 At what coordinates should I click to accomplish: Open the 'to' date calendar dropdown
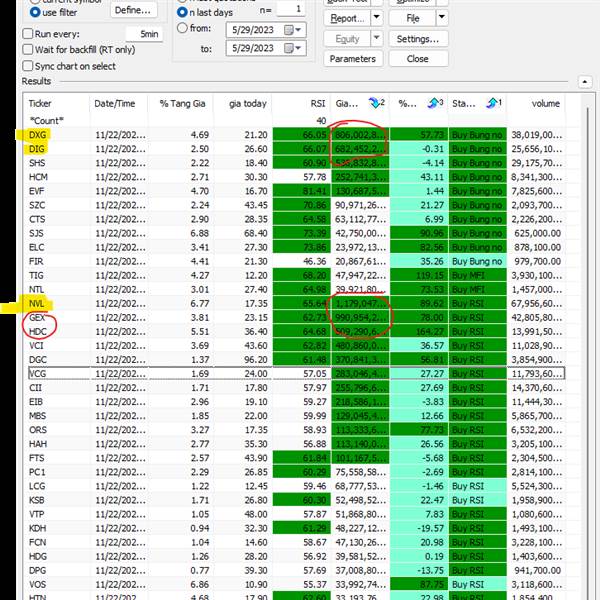pos(293,48)
